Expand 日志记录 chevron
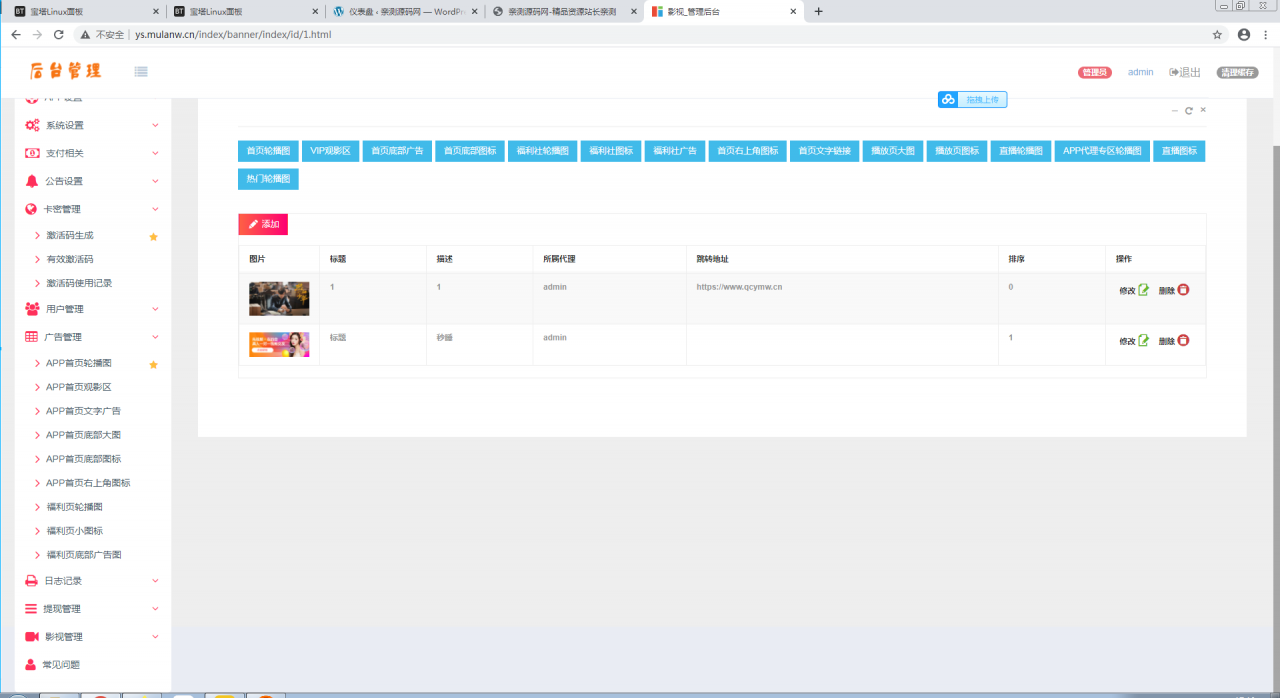Screen dimensions: 1280x698 pos(155,581)
